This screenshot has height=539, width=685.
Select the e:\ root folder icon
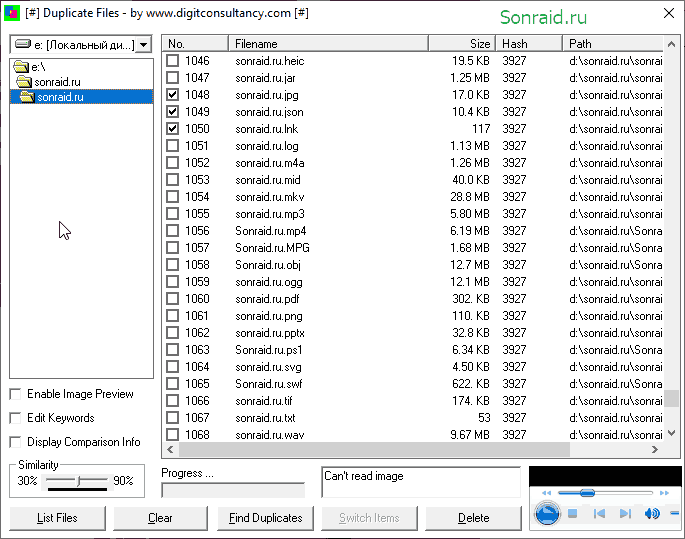21,67
